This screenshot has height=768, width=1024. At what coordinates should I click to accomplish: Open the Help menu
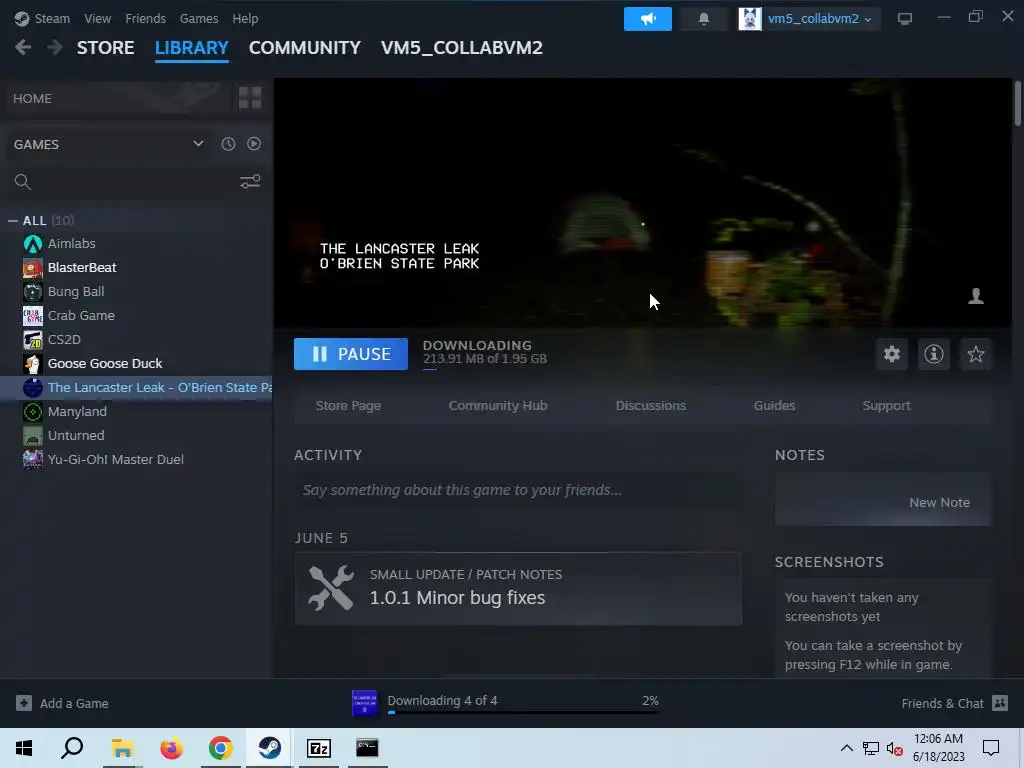pos(245,18)
